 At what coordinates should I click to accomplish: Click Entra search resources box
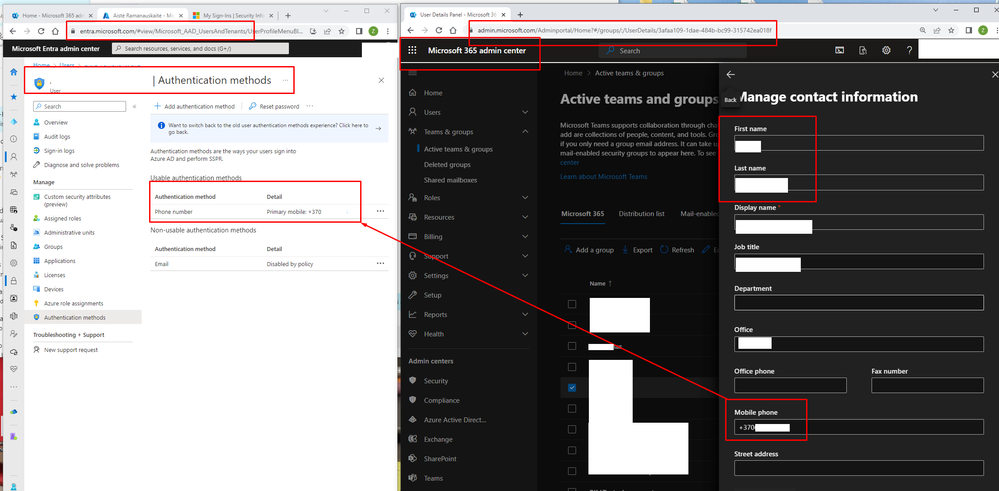pyautogui.click(x=201, y=48)
